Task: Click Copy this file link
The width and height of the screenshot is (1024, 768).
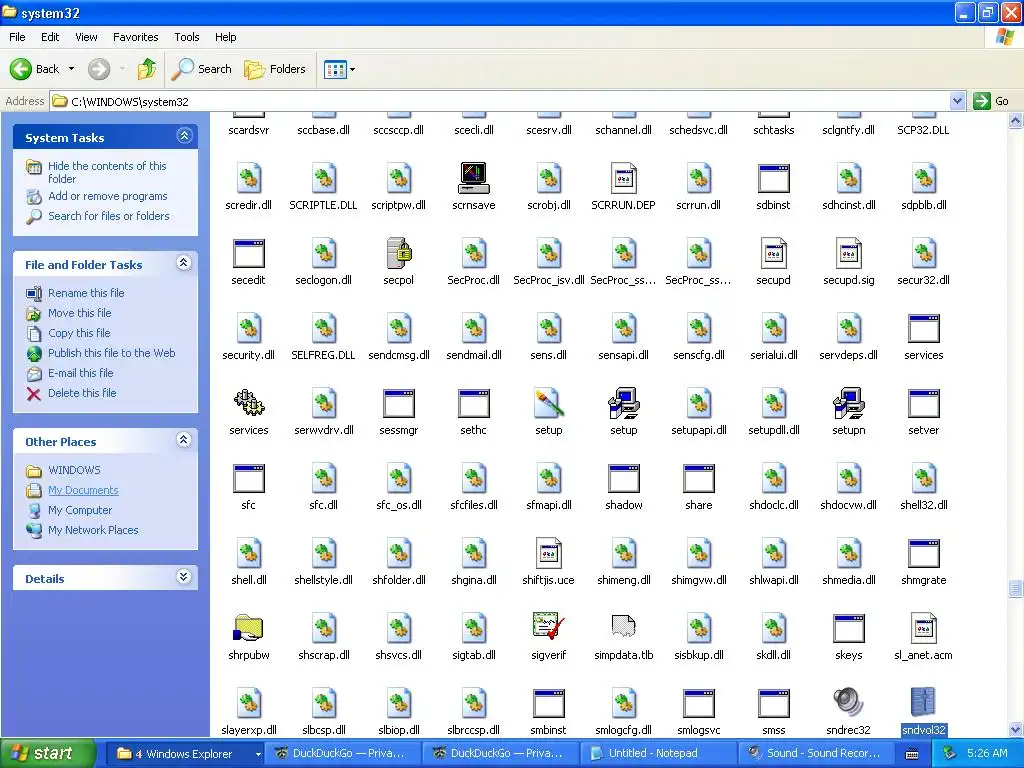Action: [x=79, y=333]
